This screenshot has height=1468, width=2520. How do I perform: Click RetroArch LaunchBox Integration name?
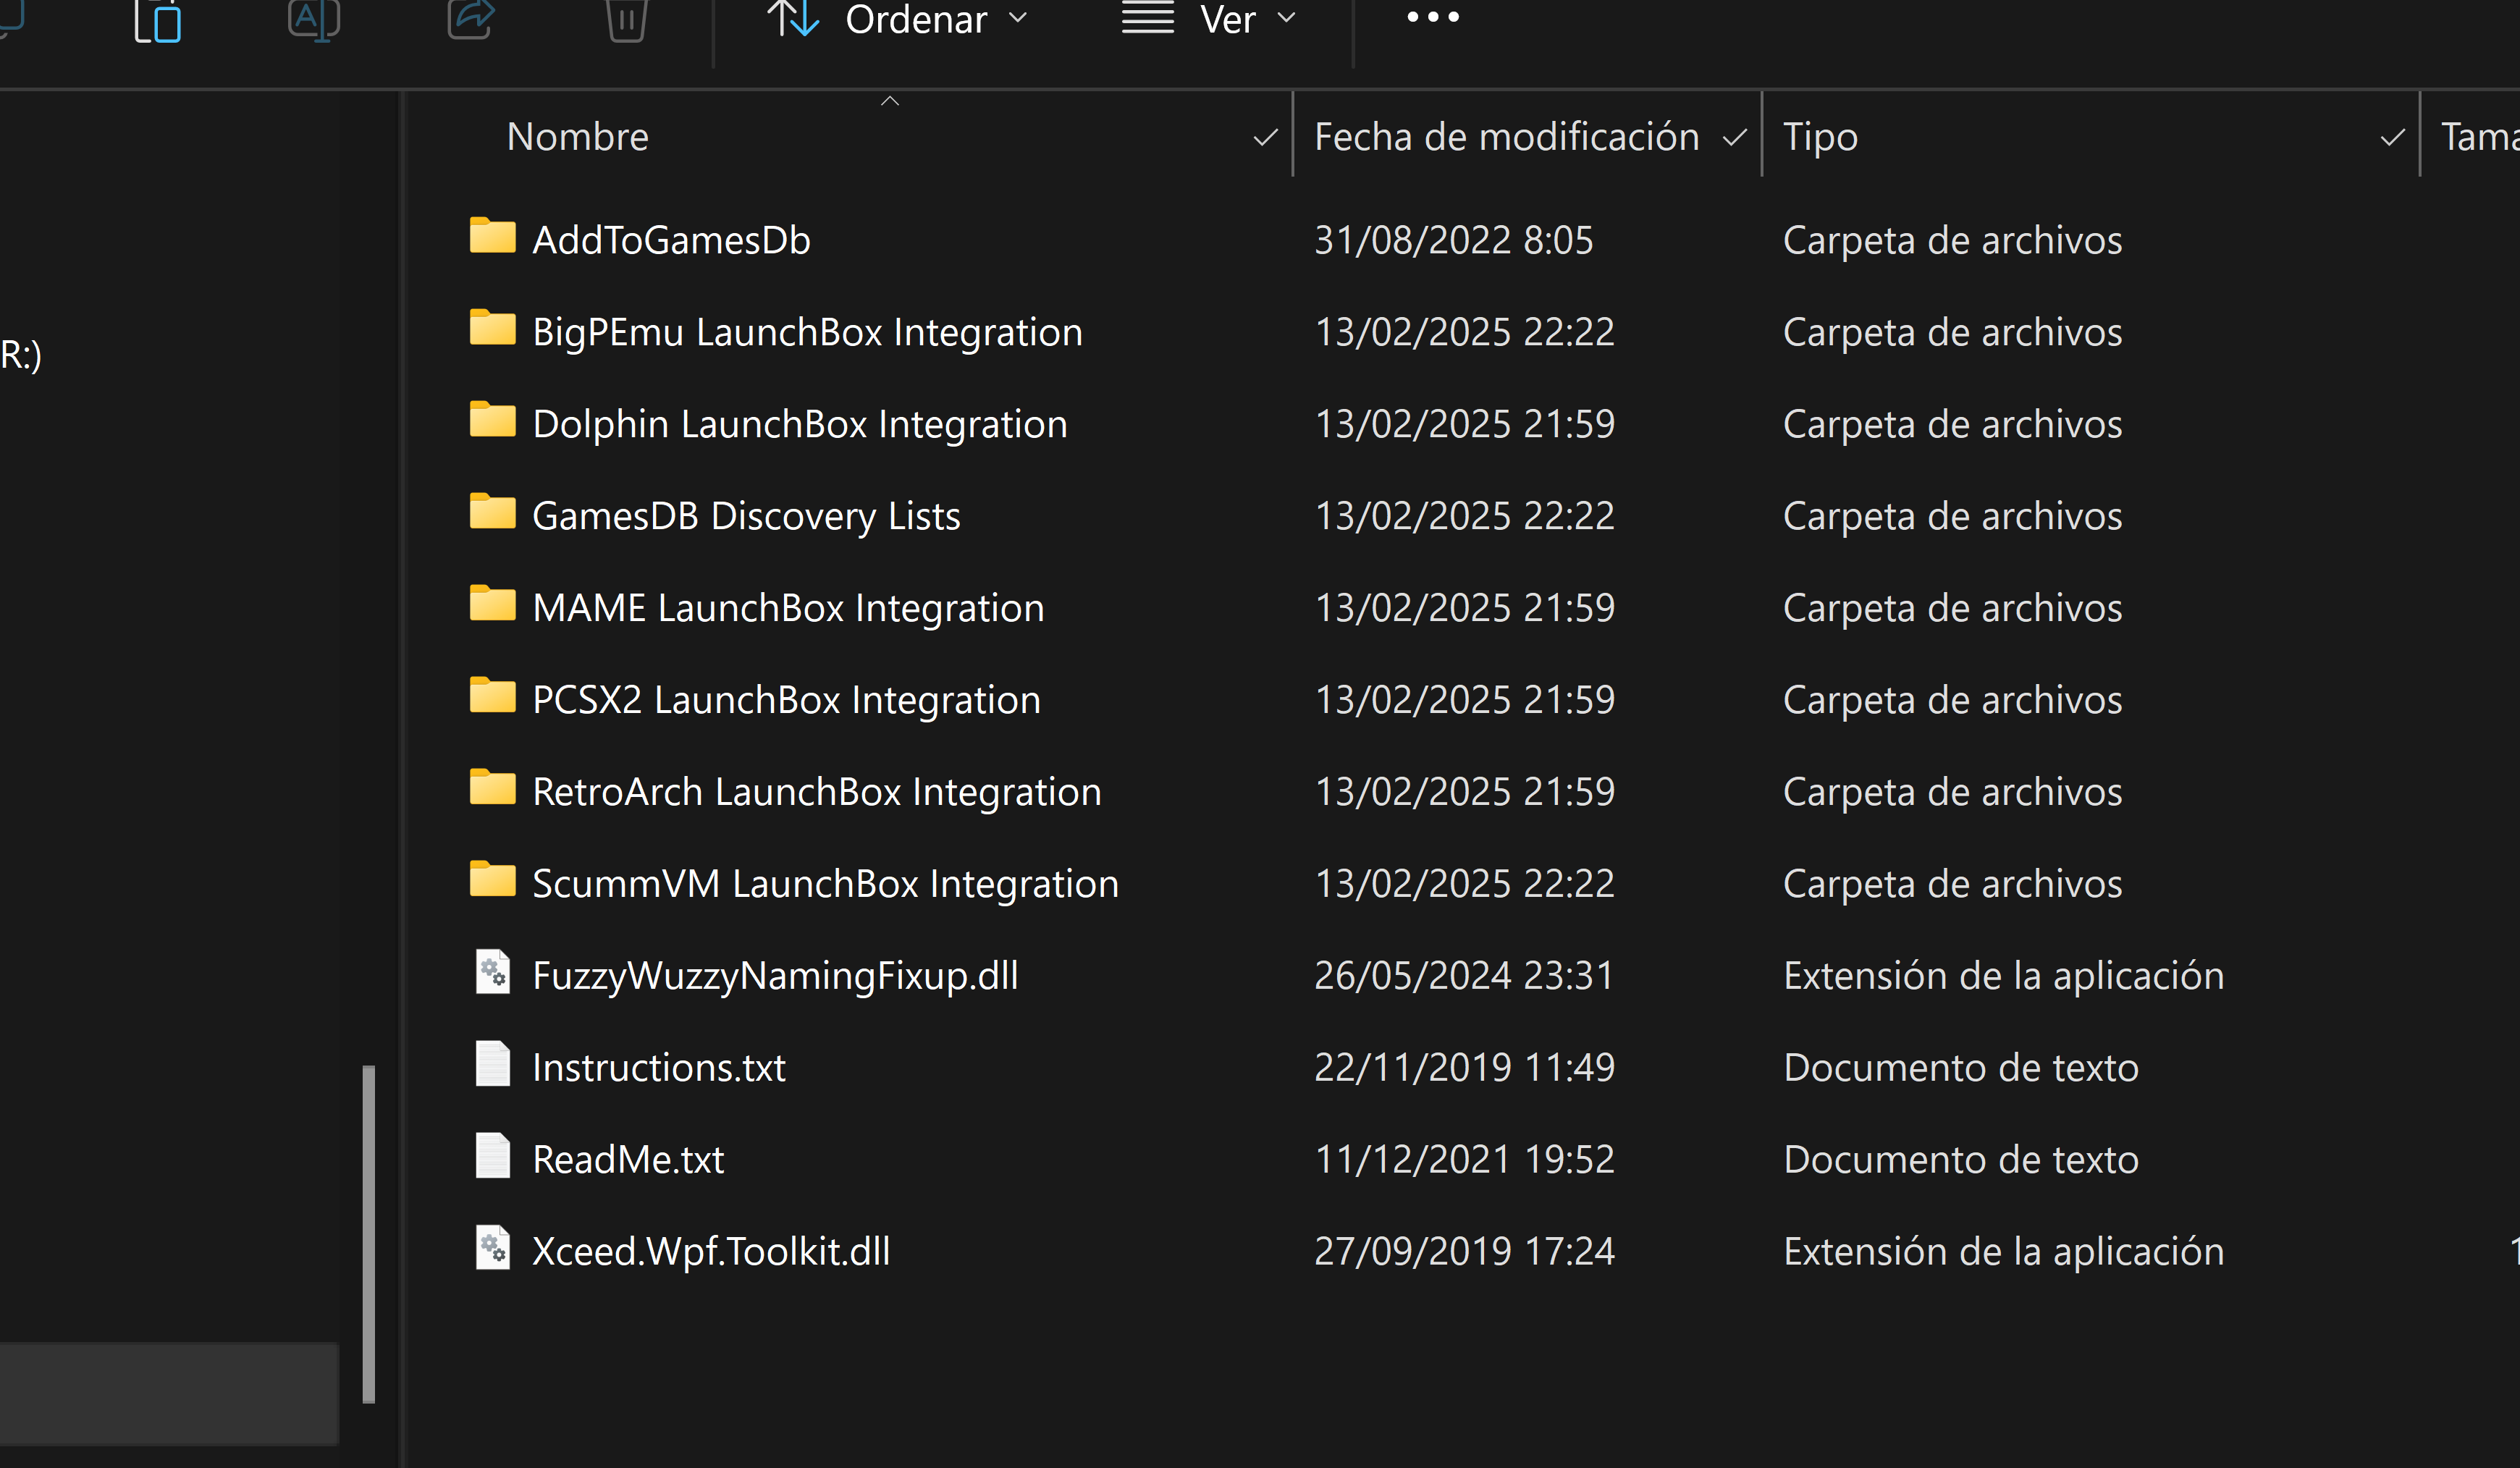[817, 792]
